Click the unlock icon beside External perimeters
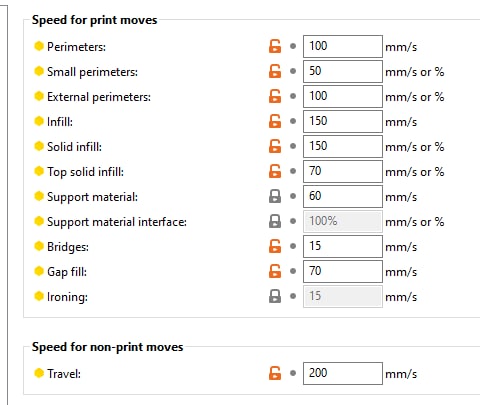This screenshot has height=405, width=480. [275, 96]
